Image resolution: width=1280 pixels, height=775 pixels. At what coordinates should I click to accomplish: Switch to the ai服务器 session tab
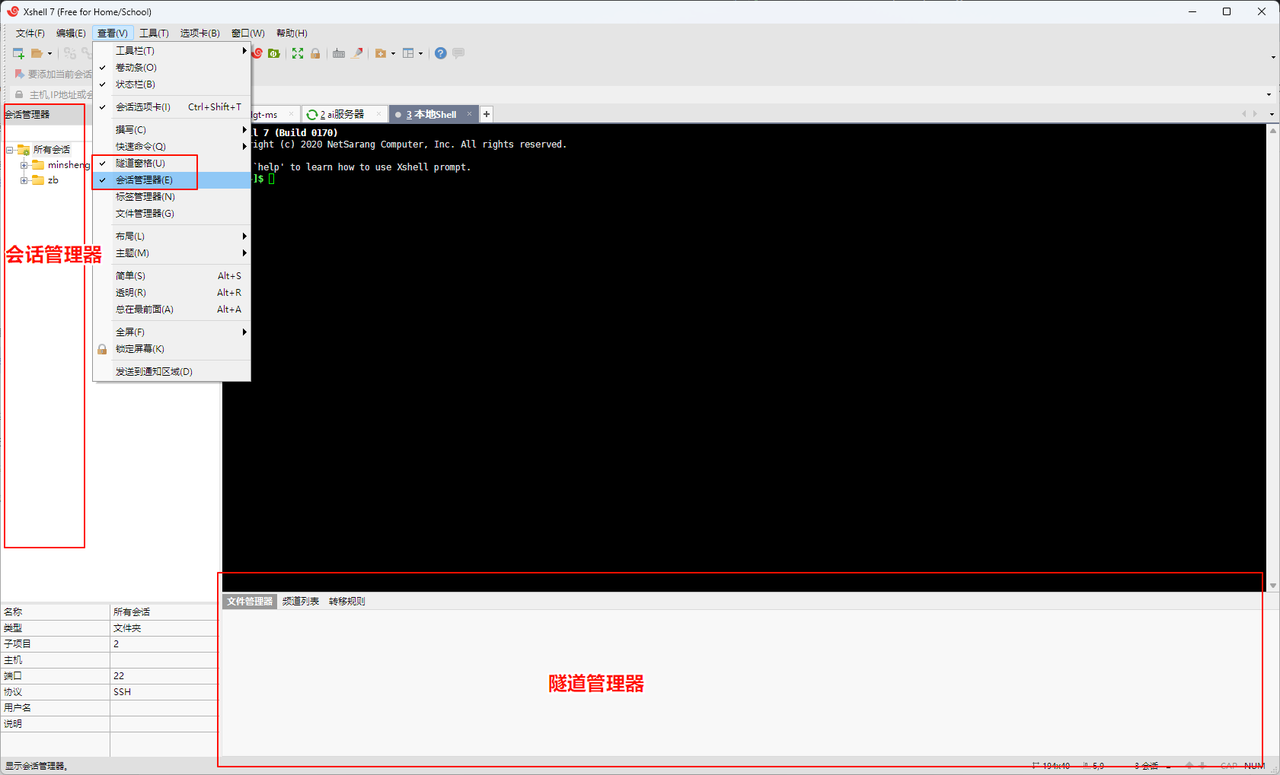click(x=341, y=114)
